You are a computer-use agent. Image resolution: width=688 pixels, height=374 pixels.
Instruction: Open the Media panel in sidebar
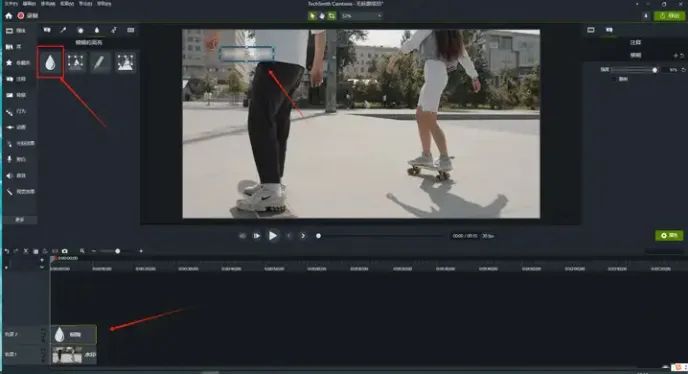coord(16,31)
